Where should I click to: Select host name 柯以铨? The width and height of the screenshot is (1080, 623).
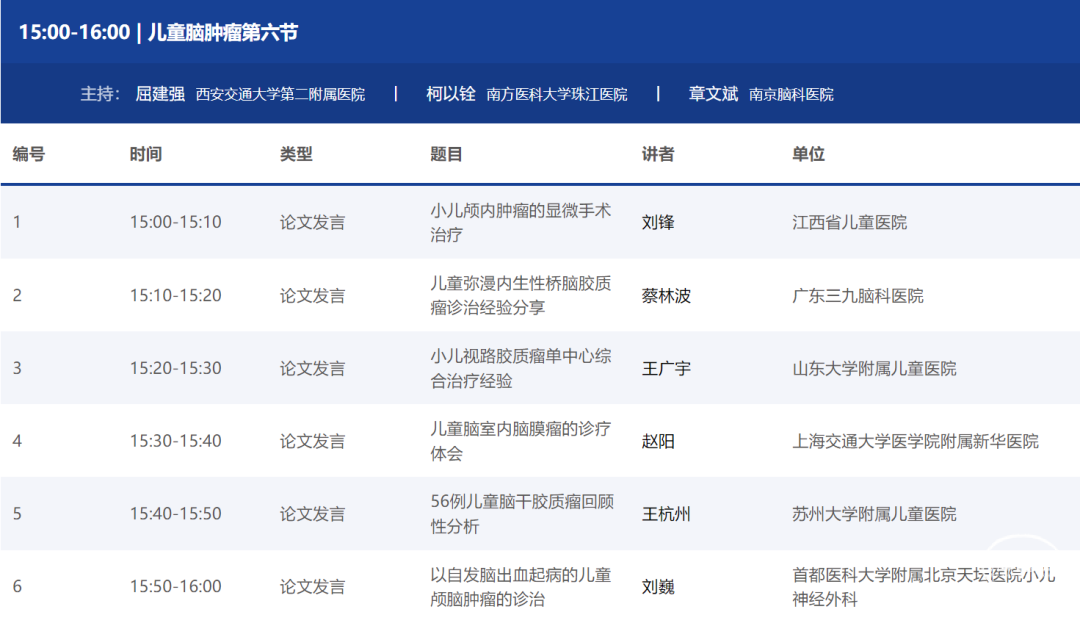coord(451,94)
